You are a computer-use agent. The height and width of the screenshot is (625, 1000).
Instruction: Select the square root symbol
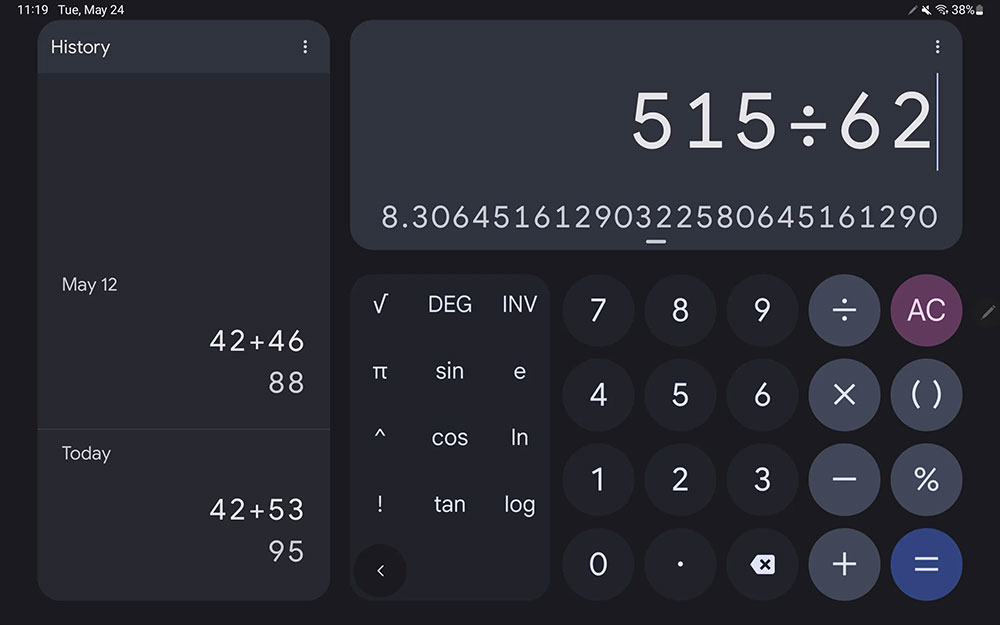point(380,304)
